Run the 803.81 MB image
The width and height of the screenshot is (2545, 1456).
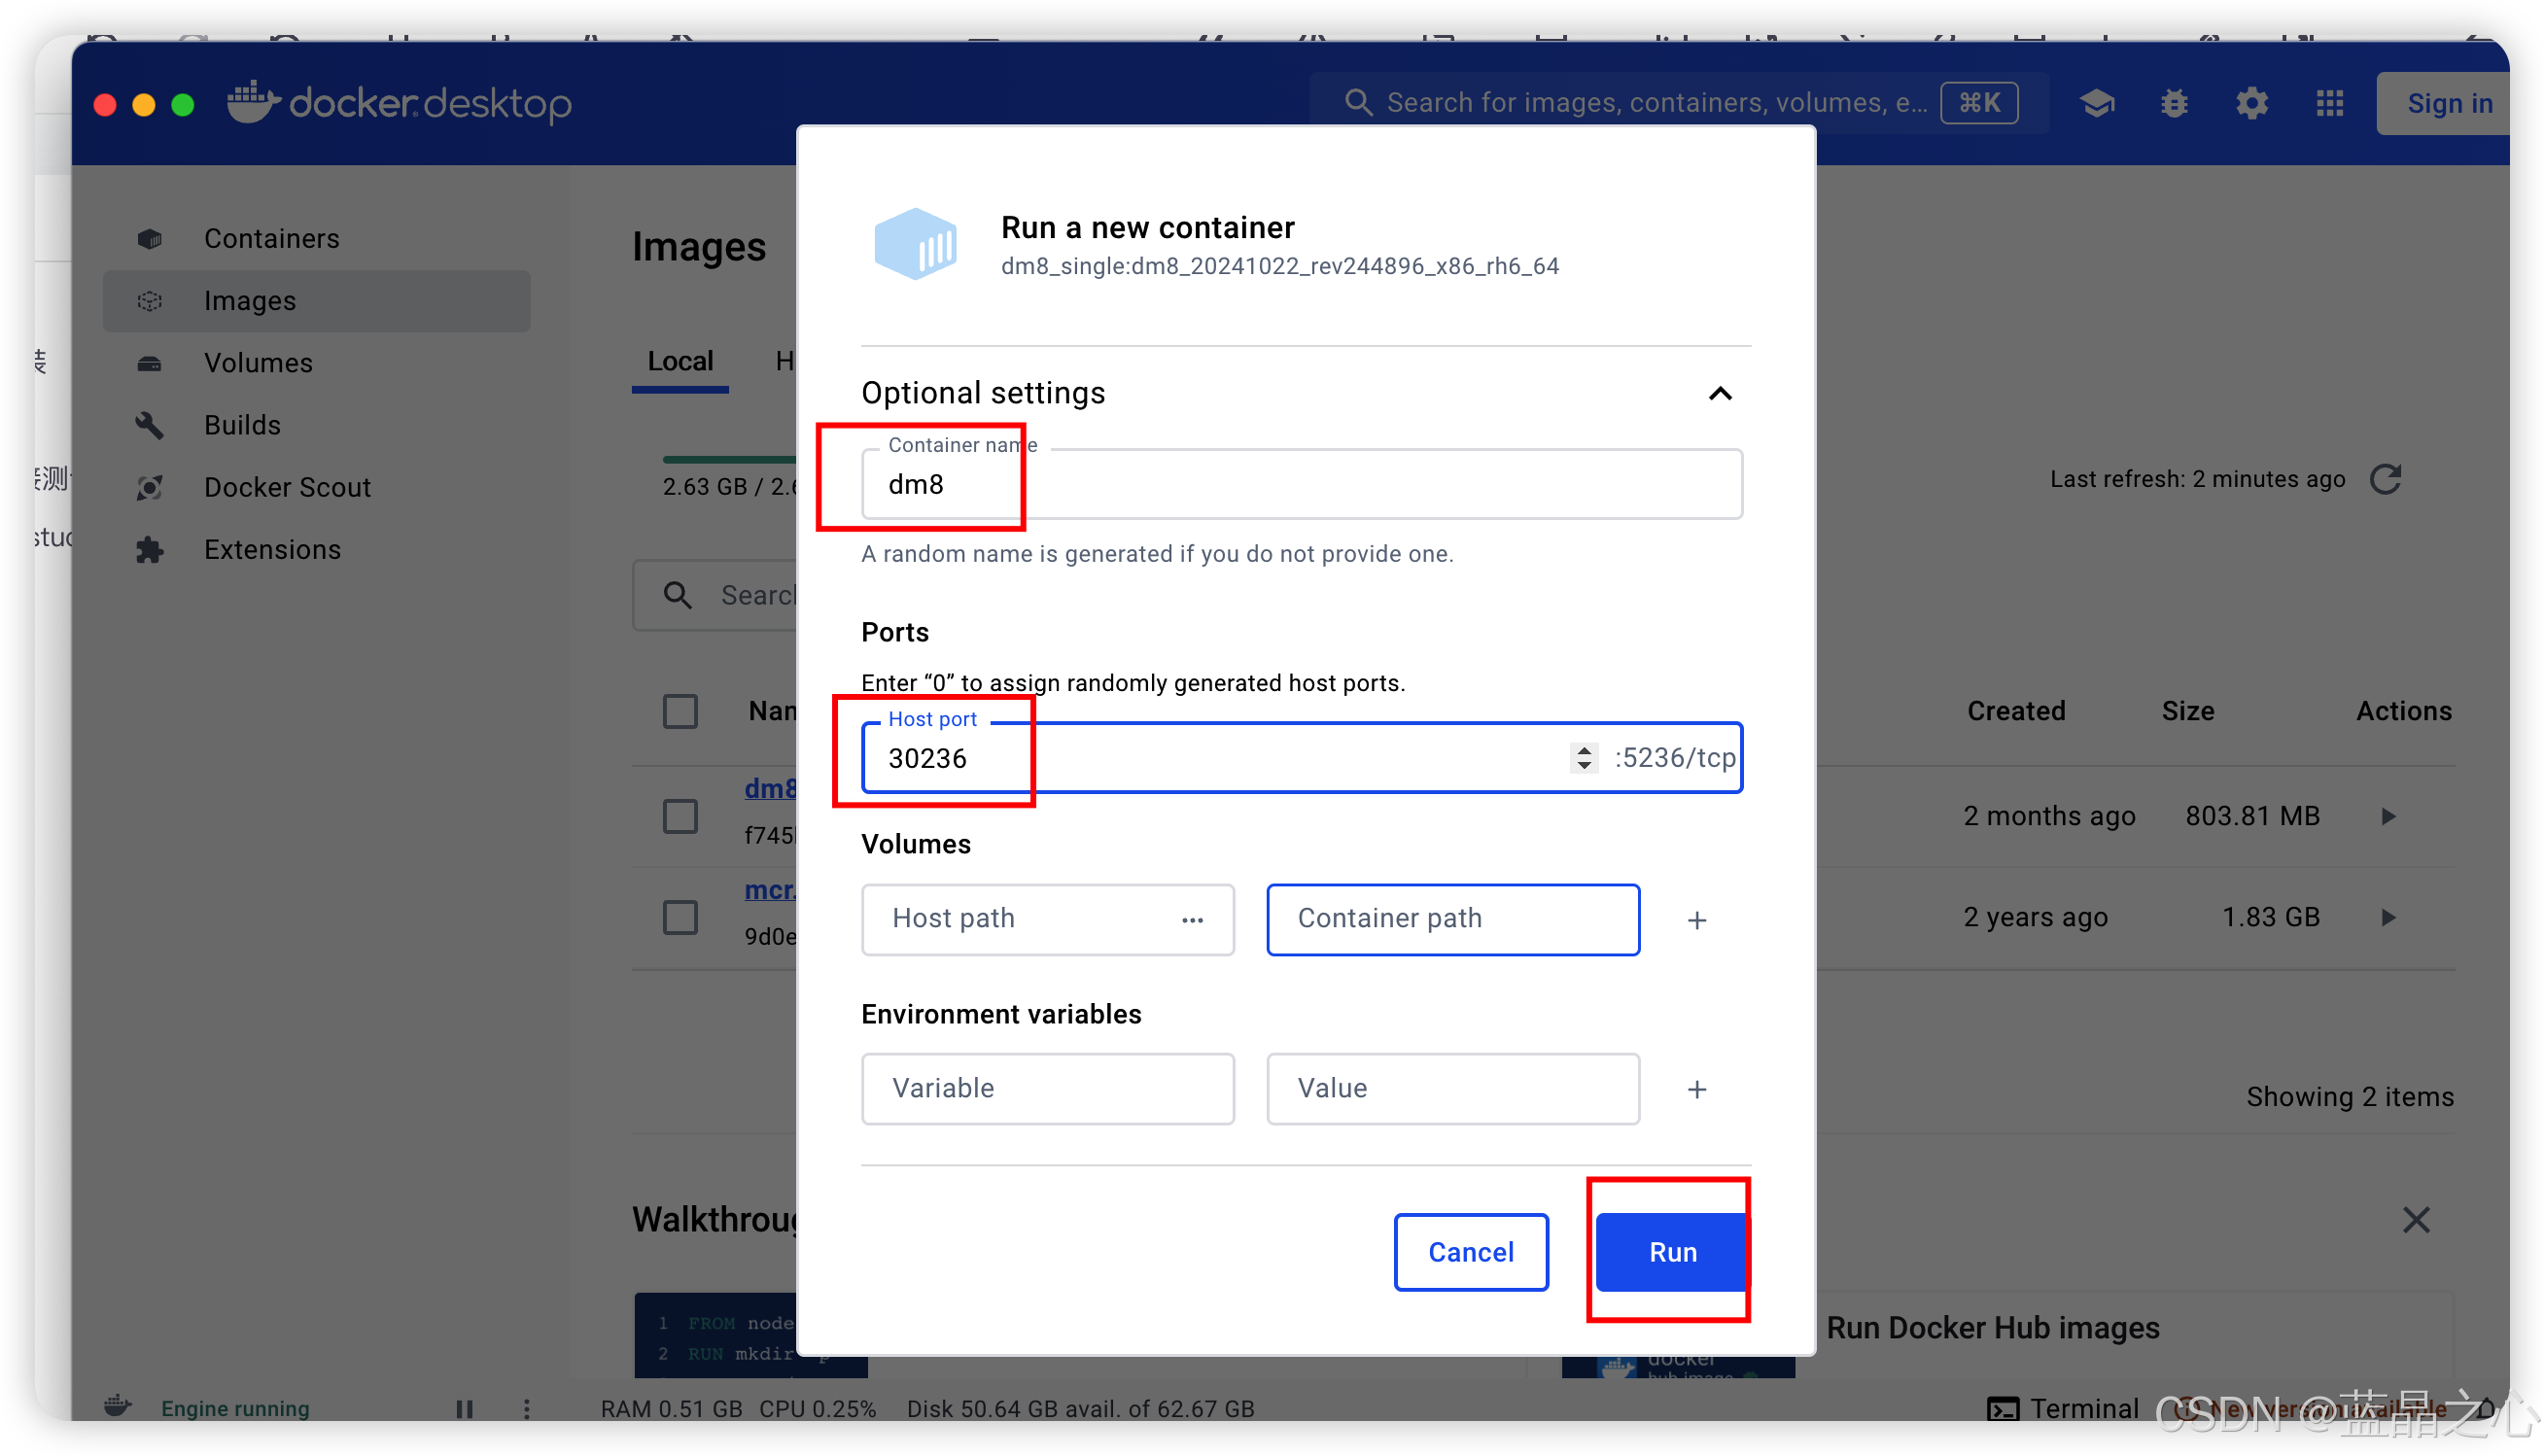tap(2388, 816)
